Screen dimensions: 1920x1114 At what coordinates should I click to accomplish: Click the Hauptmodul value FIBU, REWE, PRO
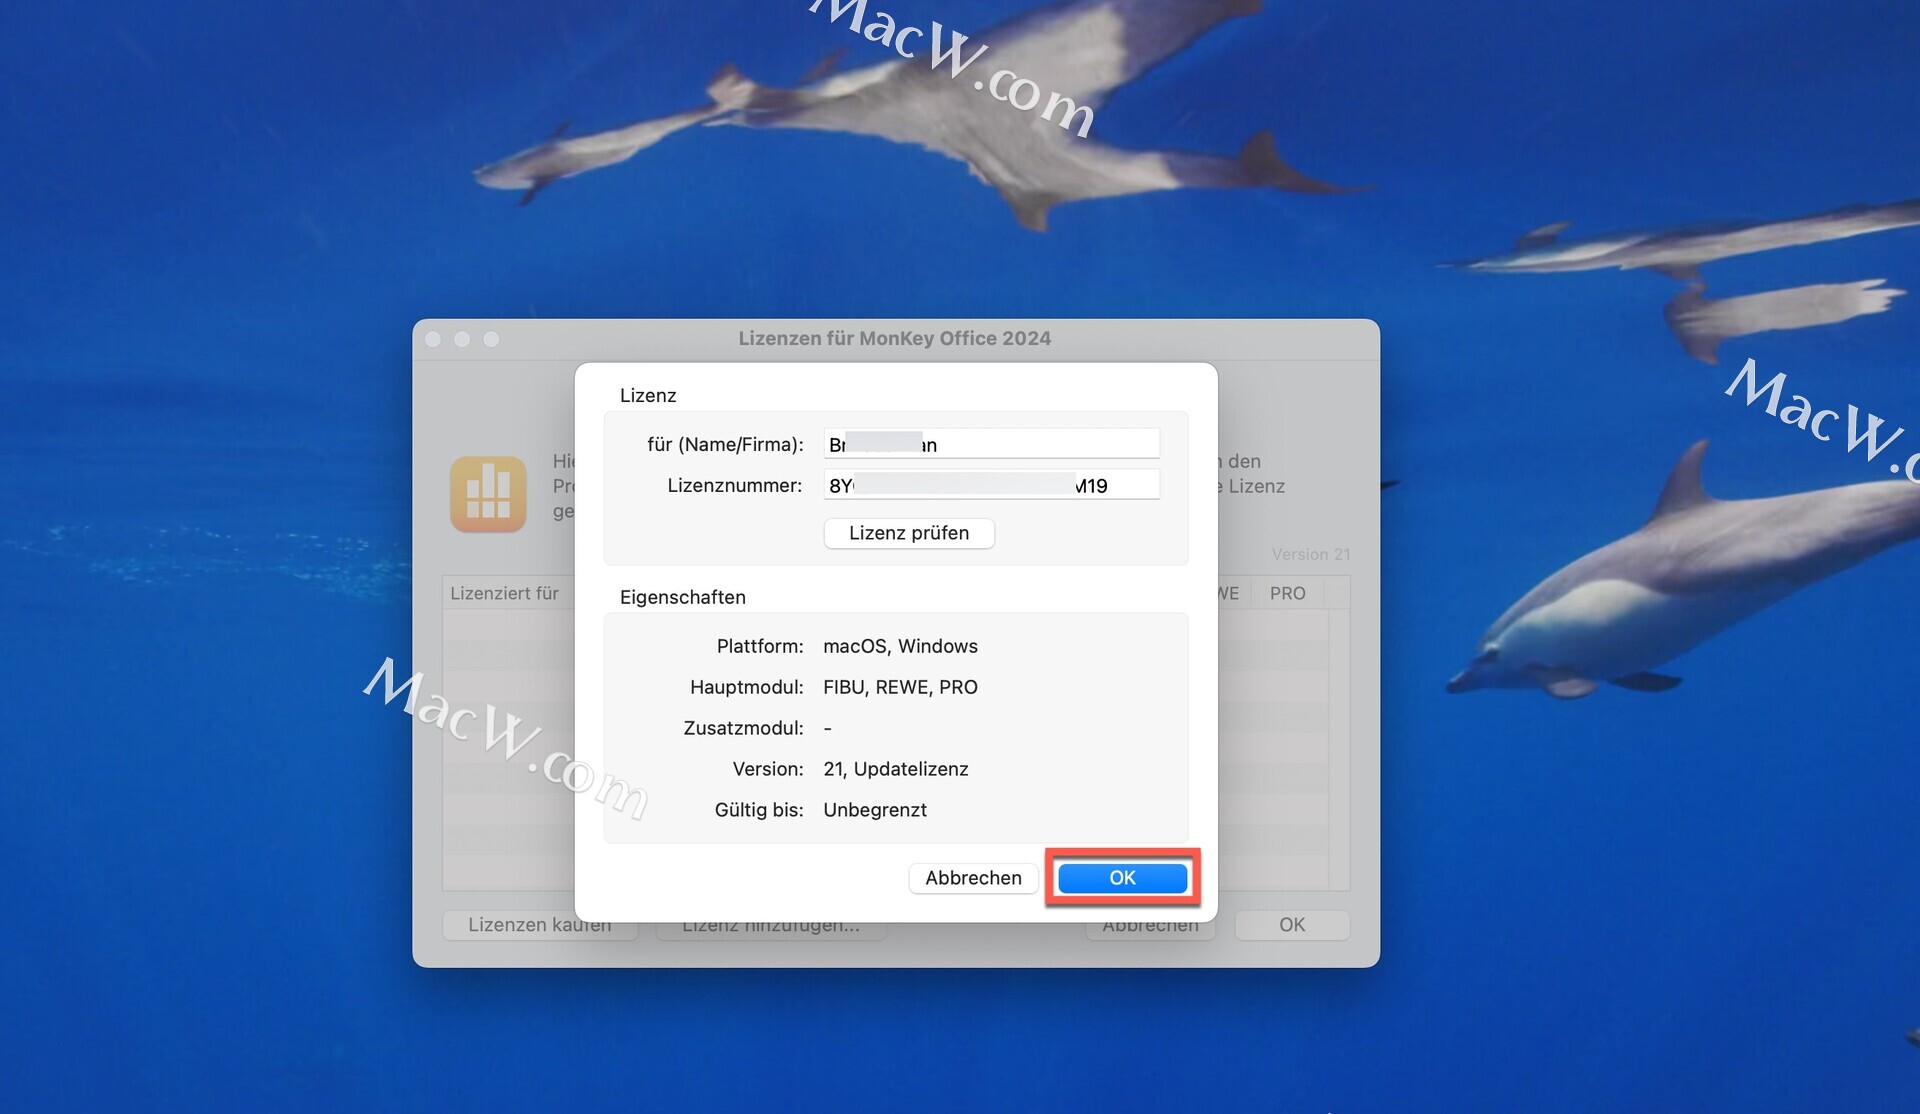(x=900, y=687)
